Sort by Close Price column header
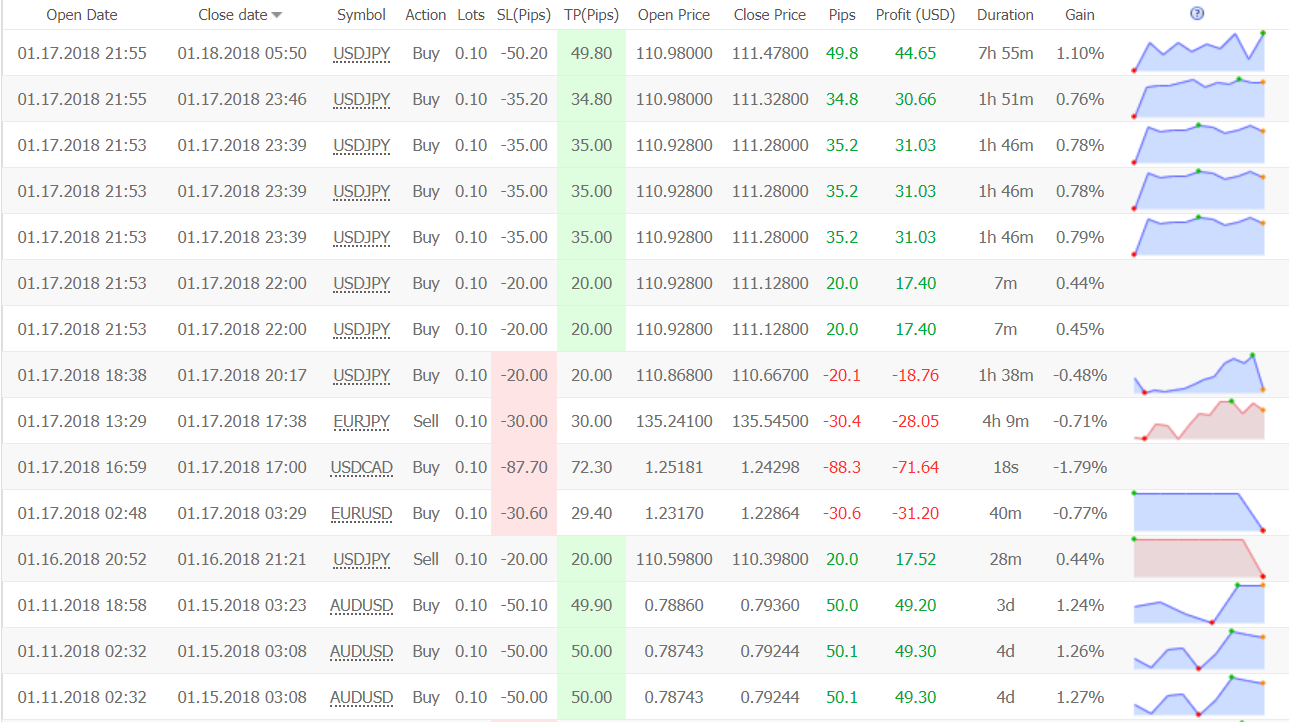This screenshot has height=722, width=1289. (770, 15)
